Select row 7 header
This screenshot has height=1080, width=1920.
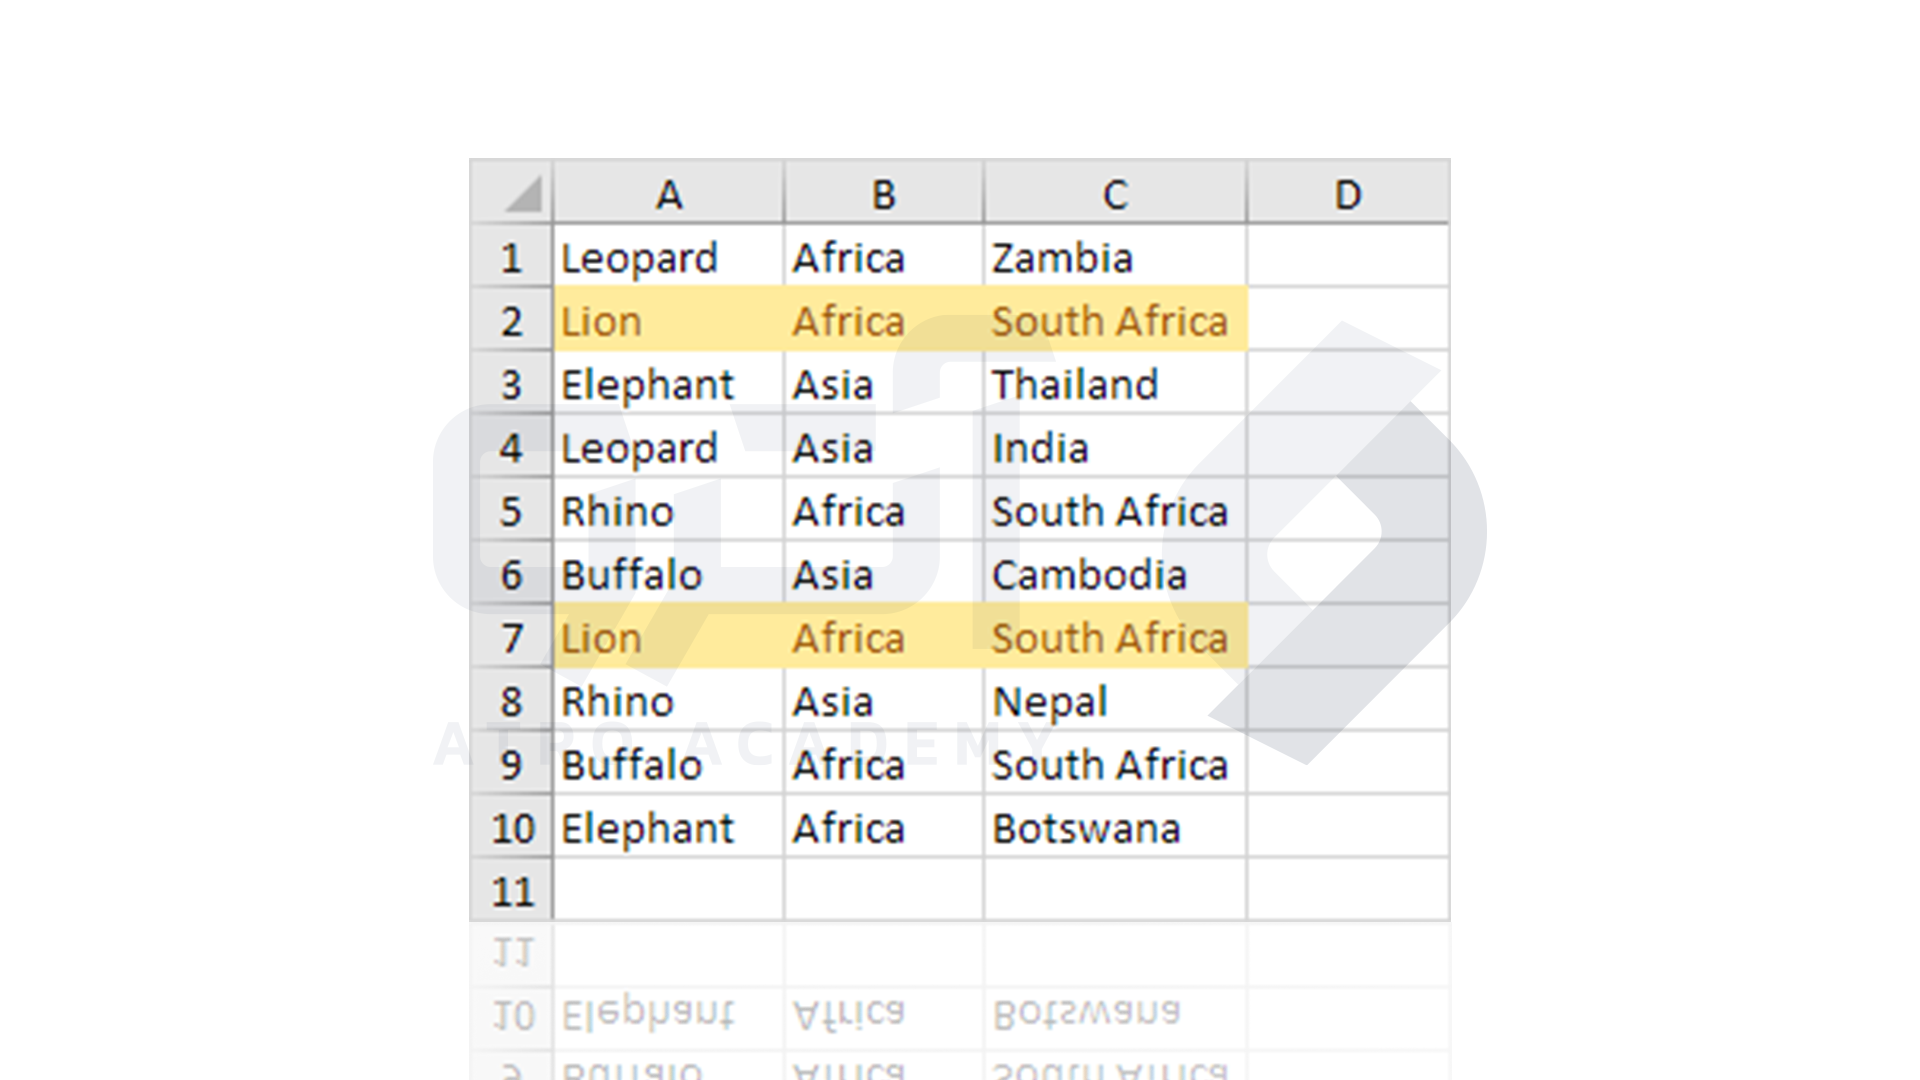click(512, 637)
